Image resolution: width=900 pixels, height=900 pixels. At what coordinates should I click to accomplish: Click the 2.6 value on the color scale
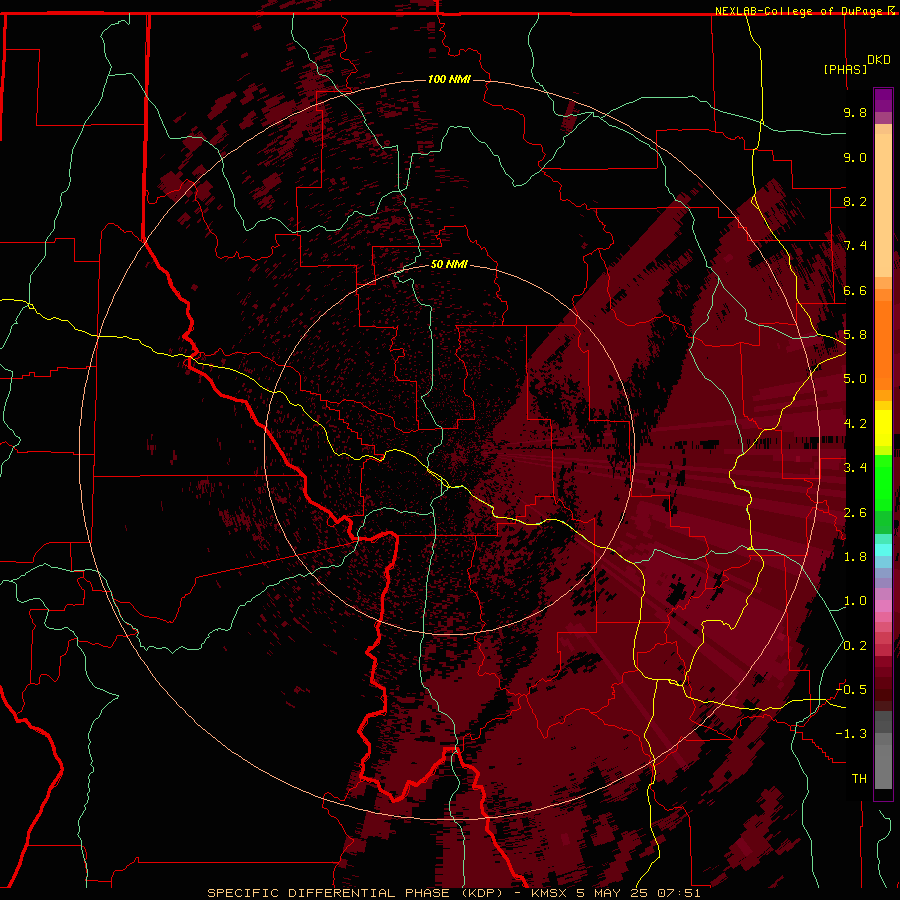(x=855, y=513)
